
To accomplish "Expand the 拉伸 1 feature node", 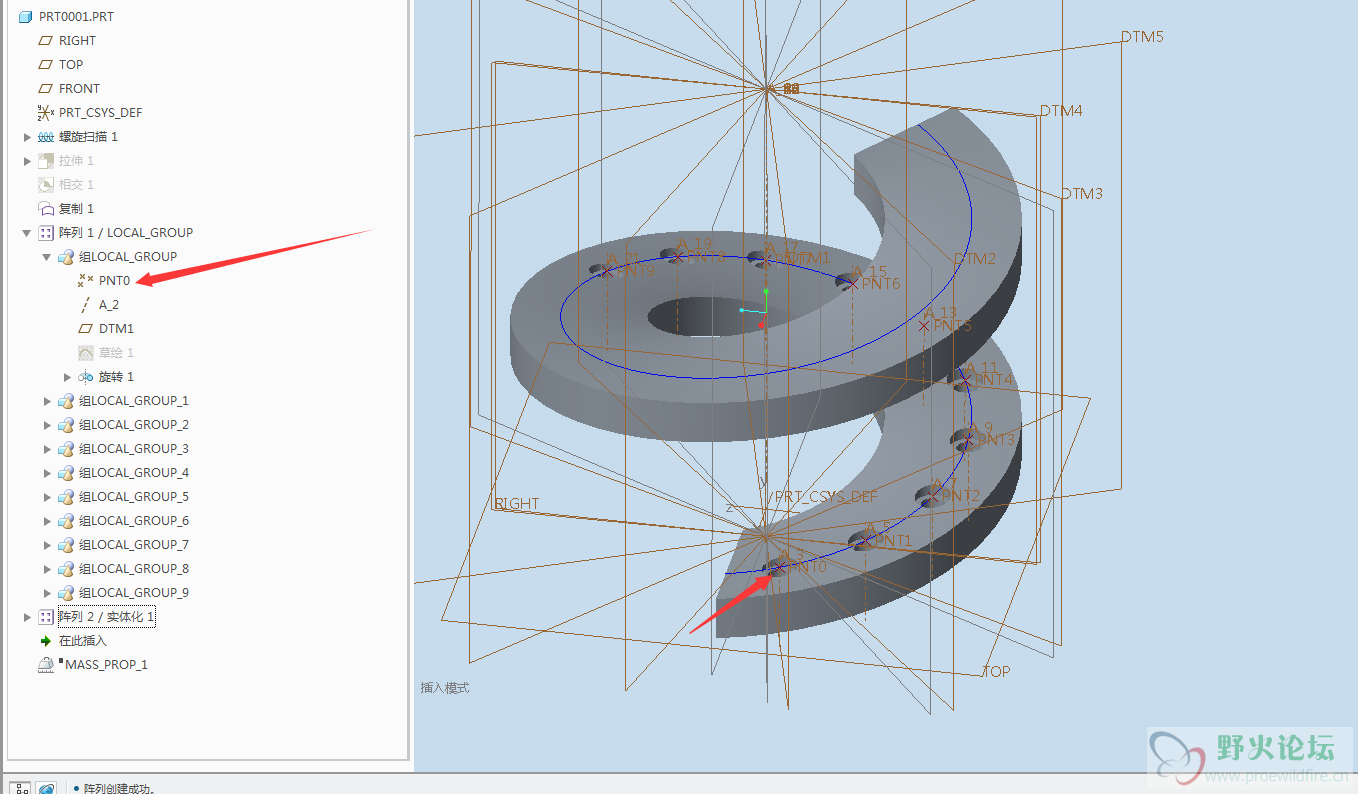I will pyautogui.click(x=27, y=161).
